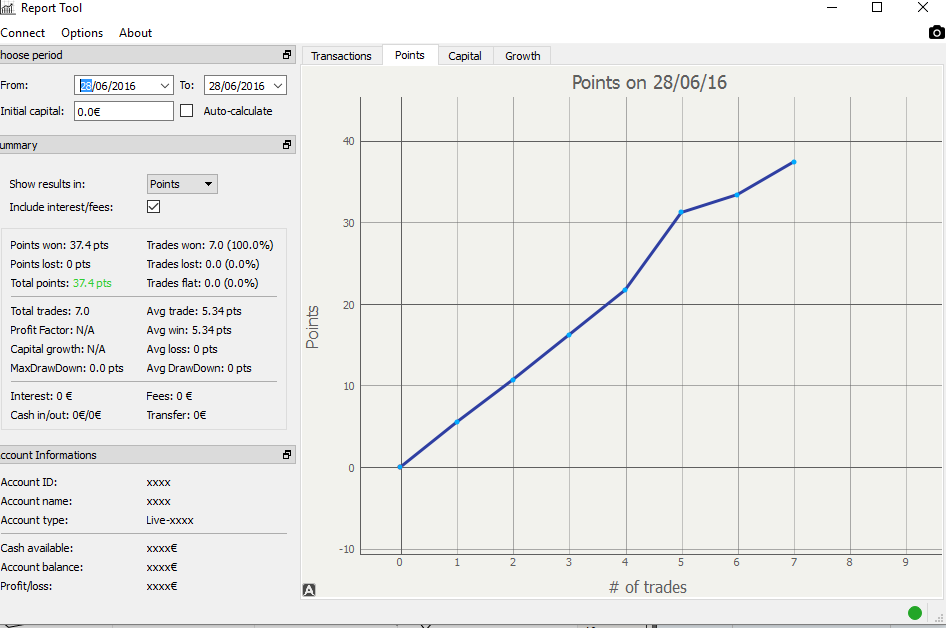Click the Initial capital input field
946x628 pixels.
pos(124,112)
